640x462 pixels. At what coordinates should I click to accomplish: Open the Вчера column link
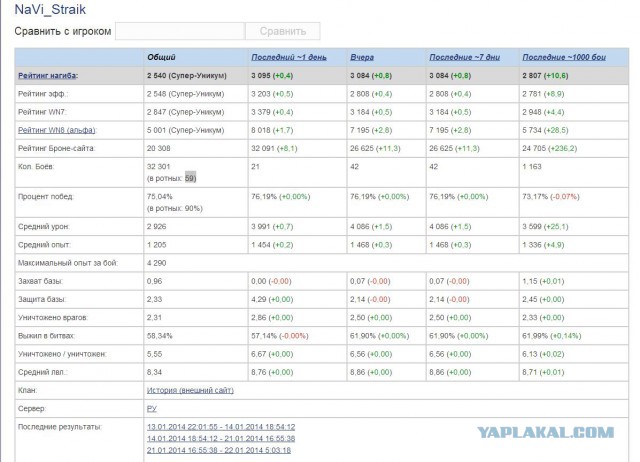pos(362,58)
